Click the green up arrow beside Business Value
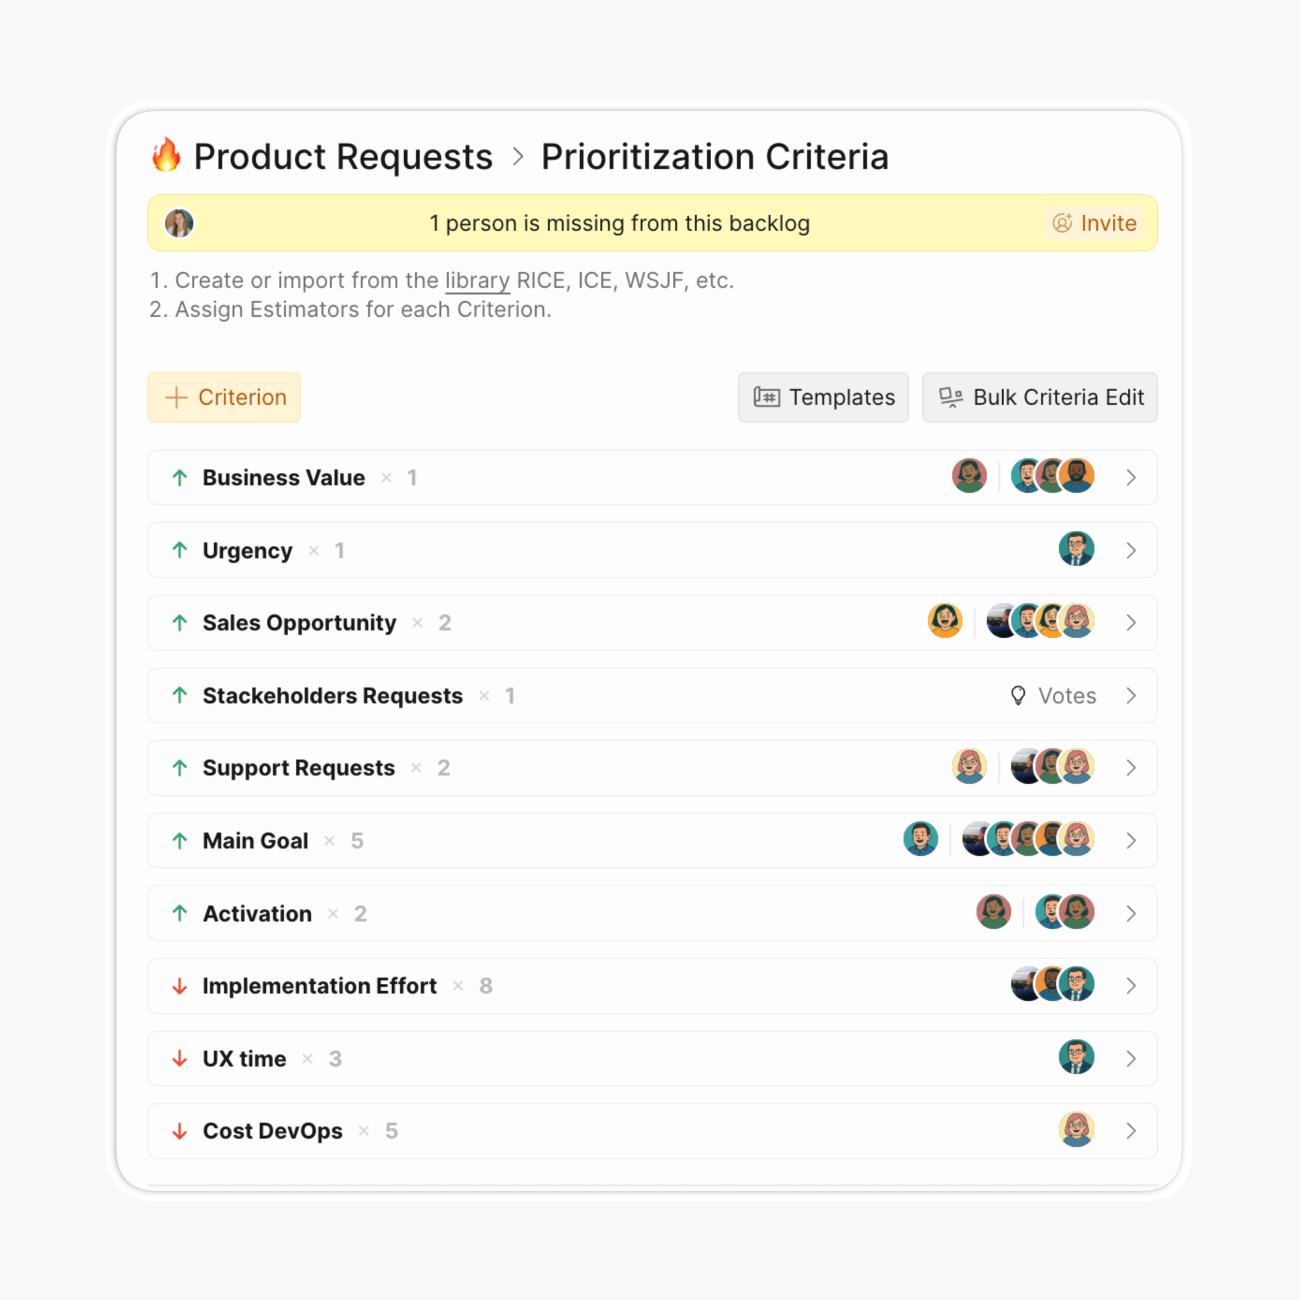Screen dimensions: 1300x1300 coord(180,478)
